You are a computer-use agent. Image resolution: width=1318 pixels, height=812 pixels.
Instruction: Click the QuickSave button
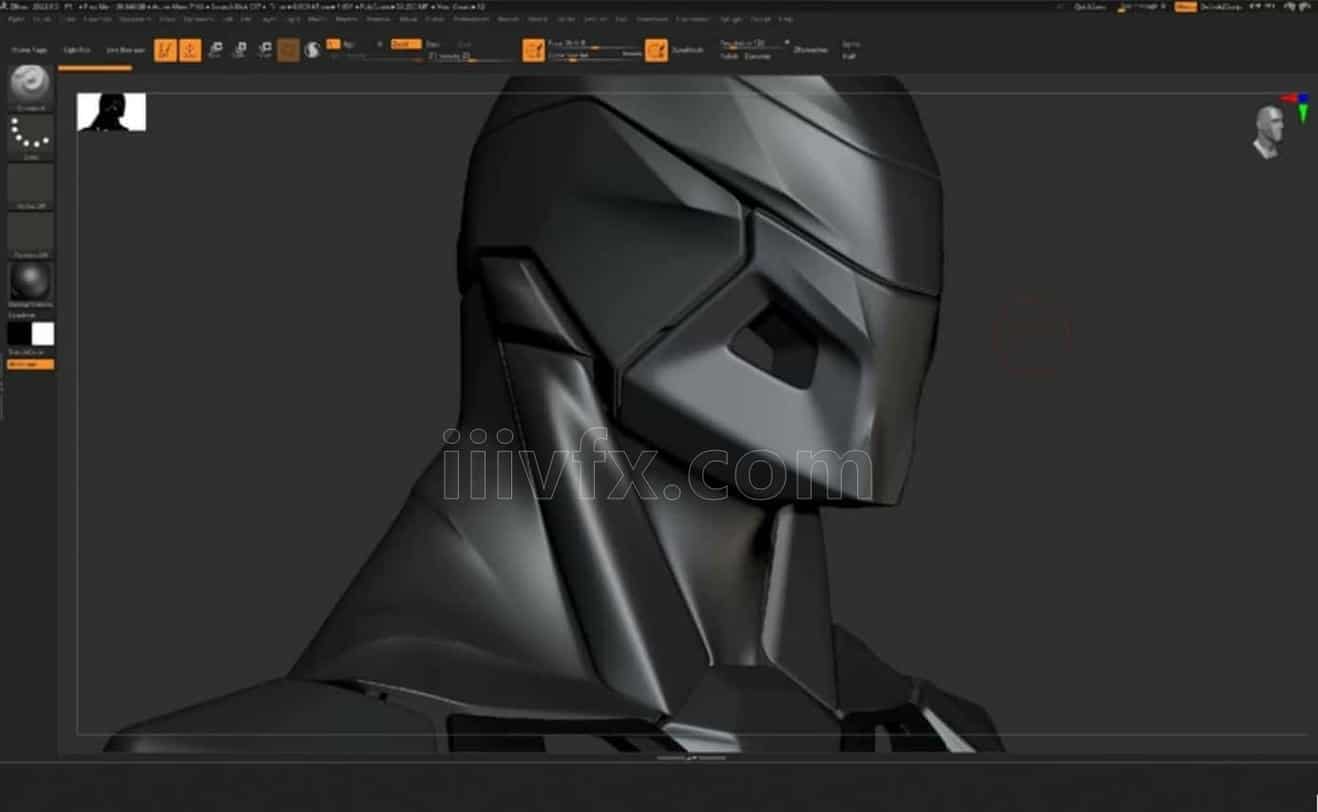1091,7
